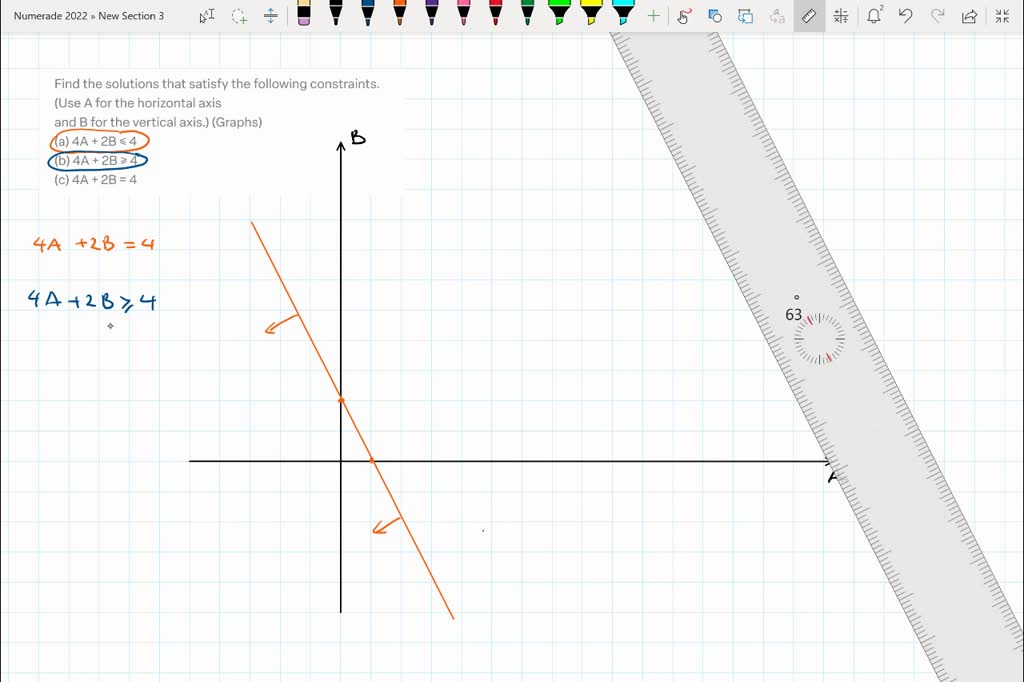
Task: Open the shape recognition tool
Action: pos(713,15)
